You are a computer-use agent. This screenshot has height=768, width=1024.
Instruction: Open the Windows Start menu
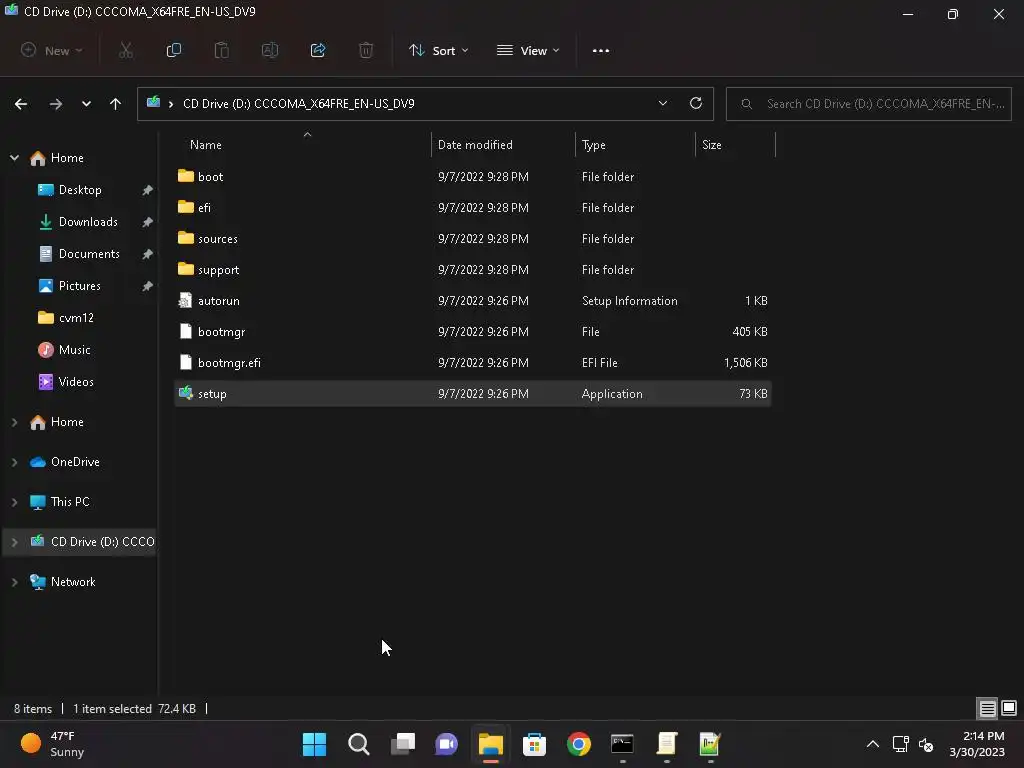pyautogui.click(x=314, y=744)
